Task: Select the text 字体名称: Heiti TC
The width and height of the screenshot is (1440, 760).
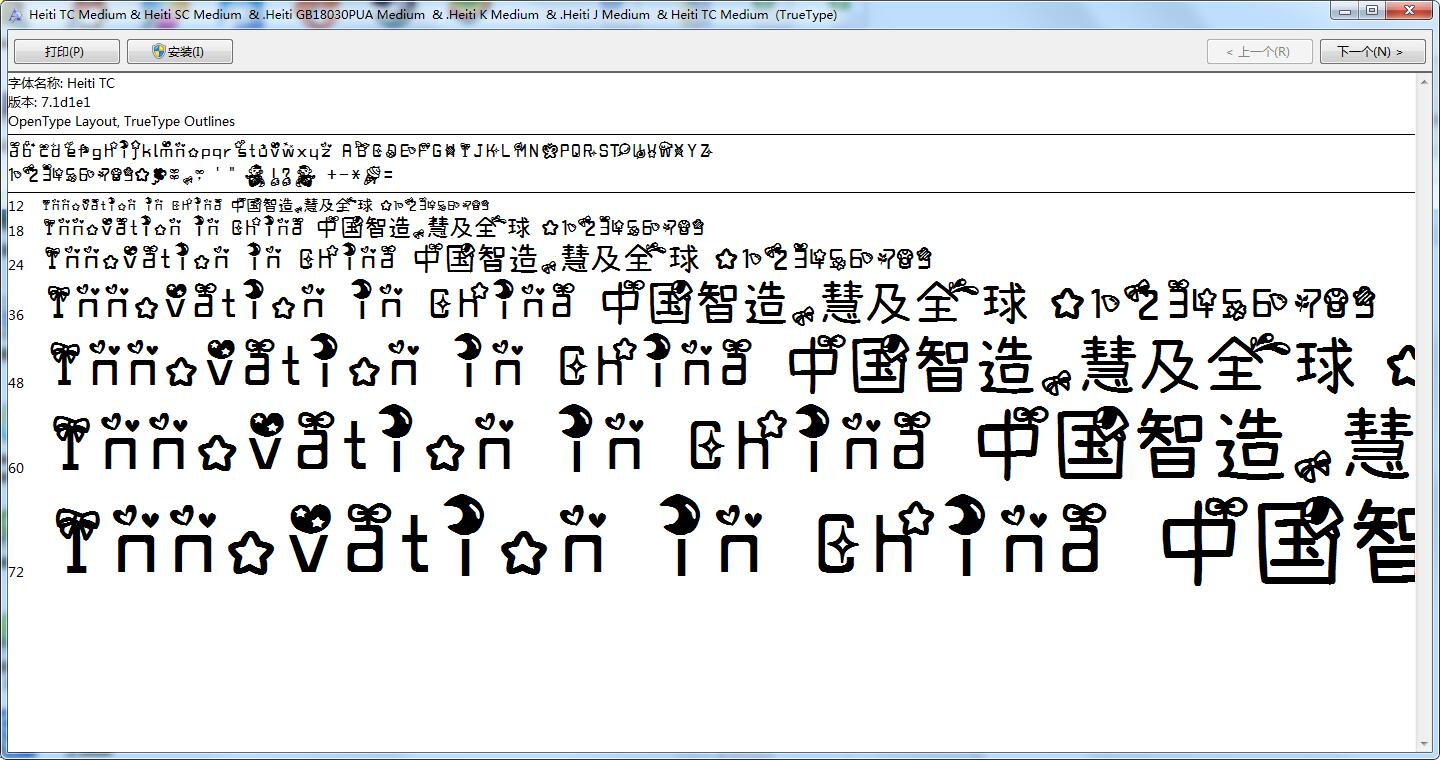Action: 62,83
